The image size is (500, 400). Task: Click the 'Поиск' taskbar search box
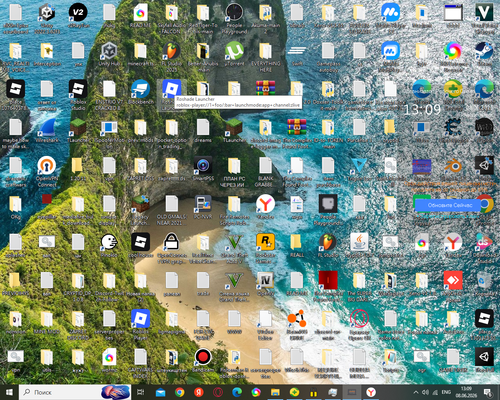(75, 392)
